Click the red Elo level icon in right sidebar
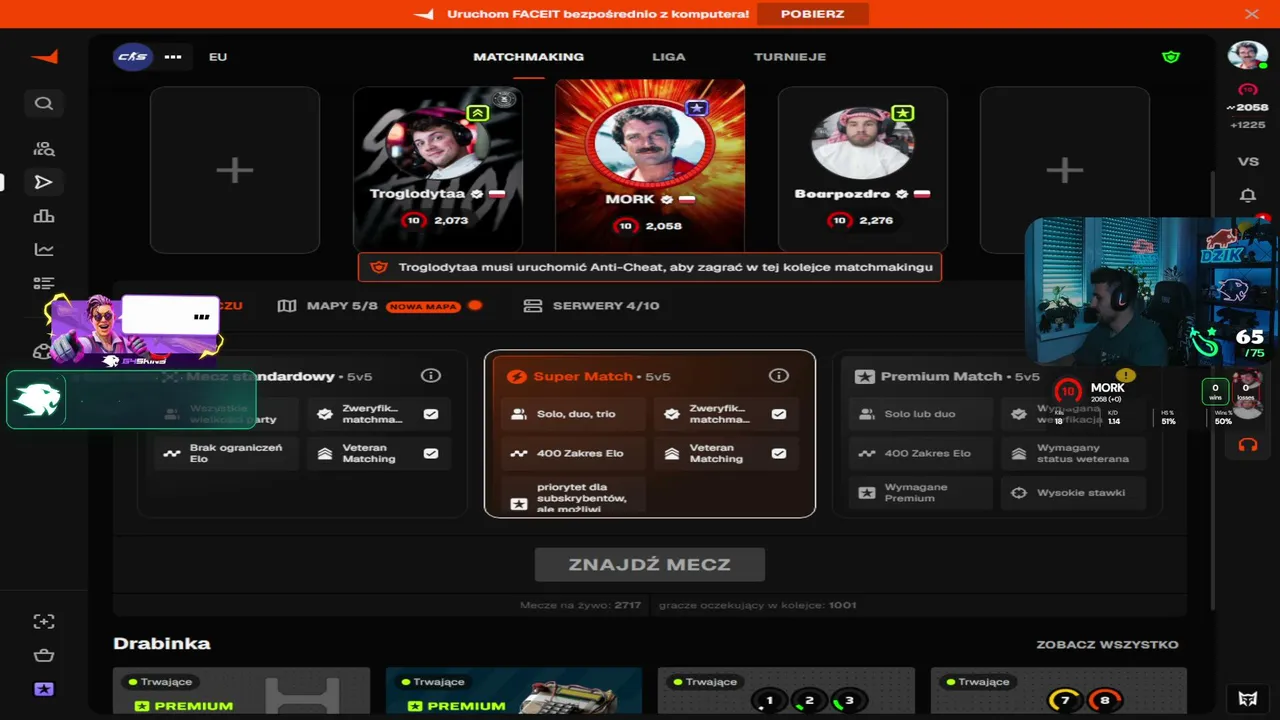 (x=1247, y=89)
